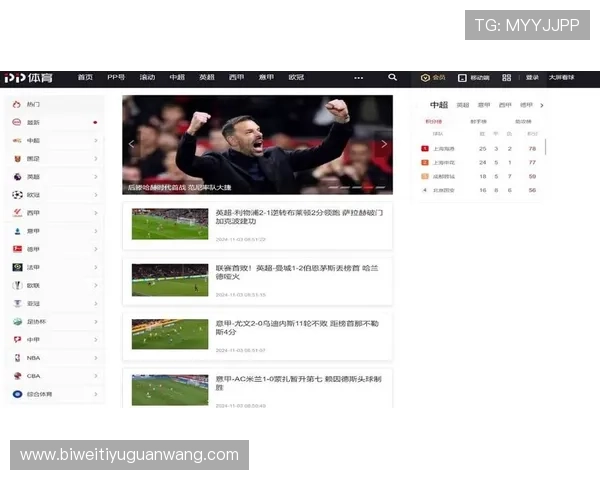Click the NBA icon in sidebar
The height and width of the screenshot is (480, 600).
tap(17, 357)
